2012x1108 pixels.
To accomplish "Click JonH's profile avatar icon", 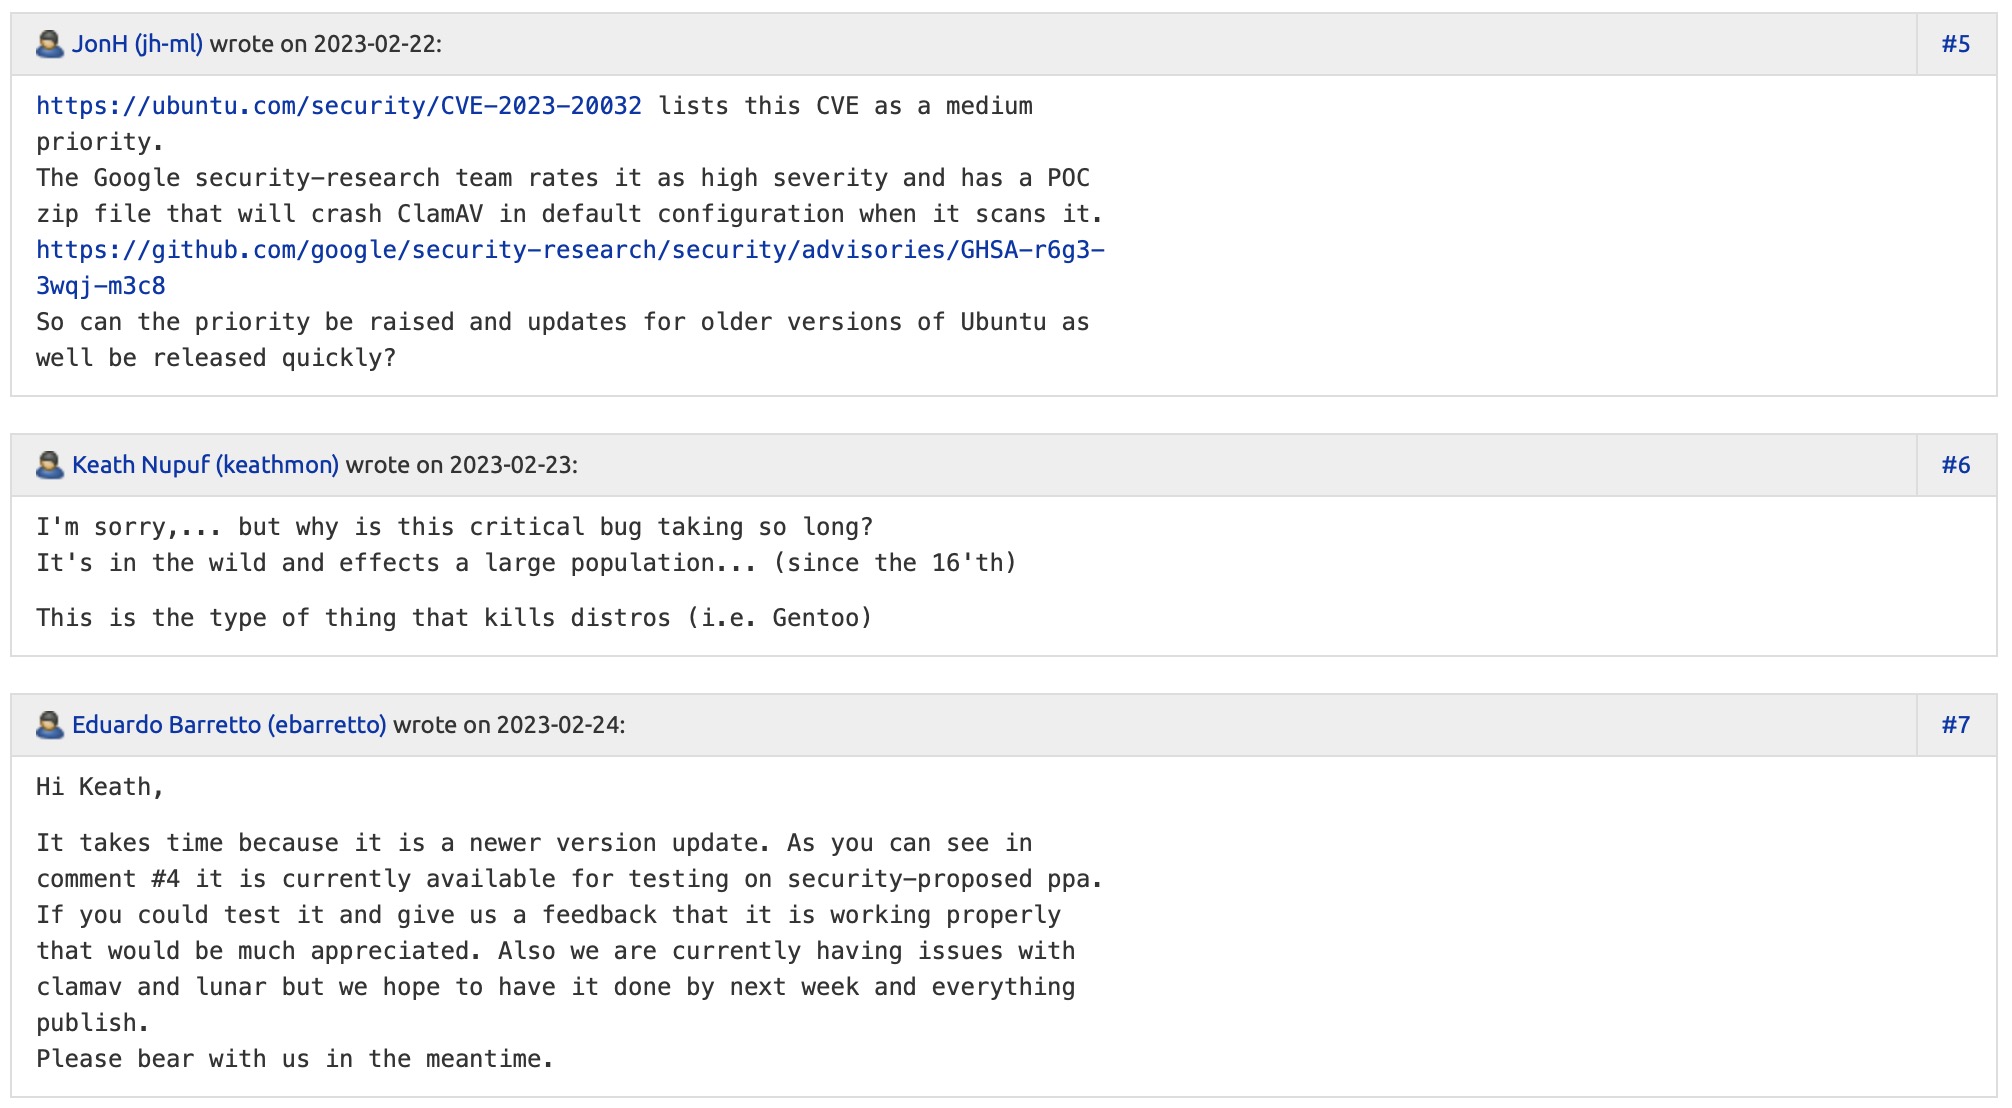I will (50, 44).
